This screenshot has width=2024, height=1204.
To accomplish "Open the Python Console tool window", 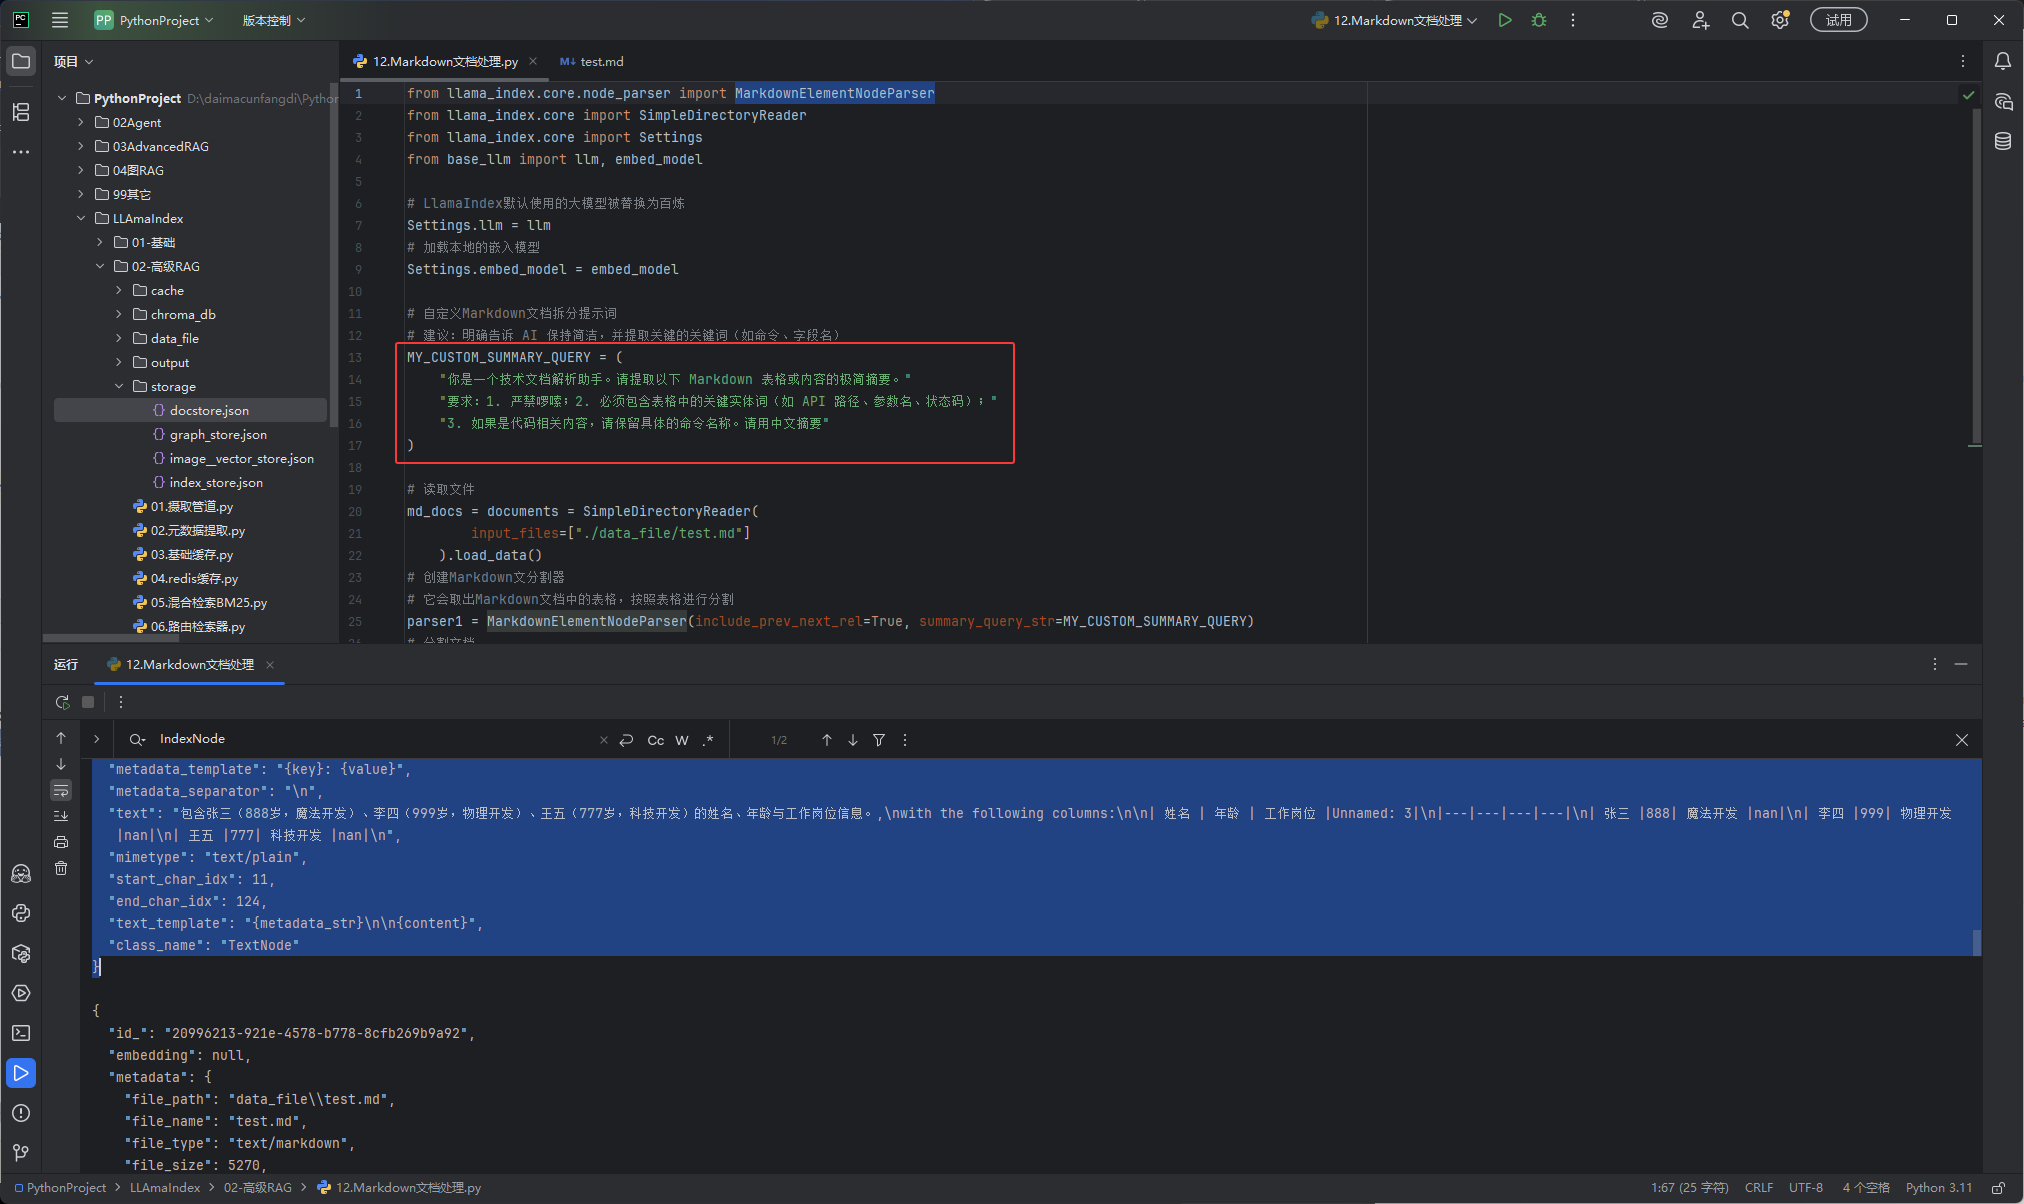I will 21,913.
